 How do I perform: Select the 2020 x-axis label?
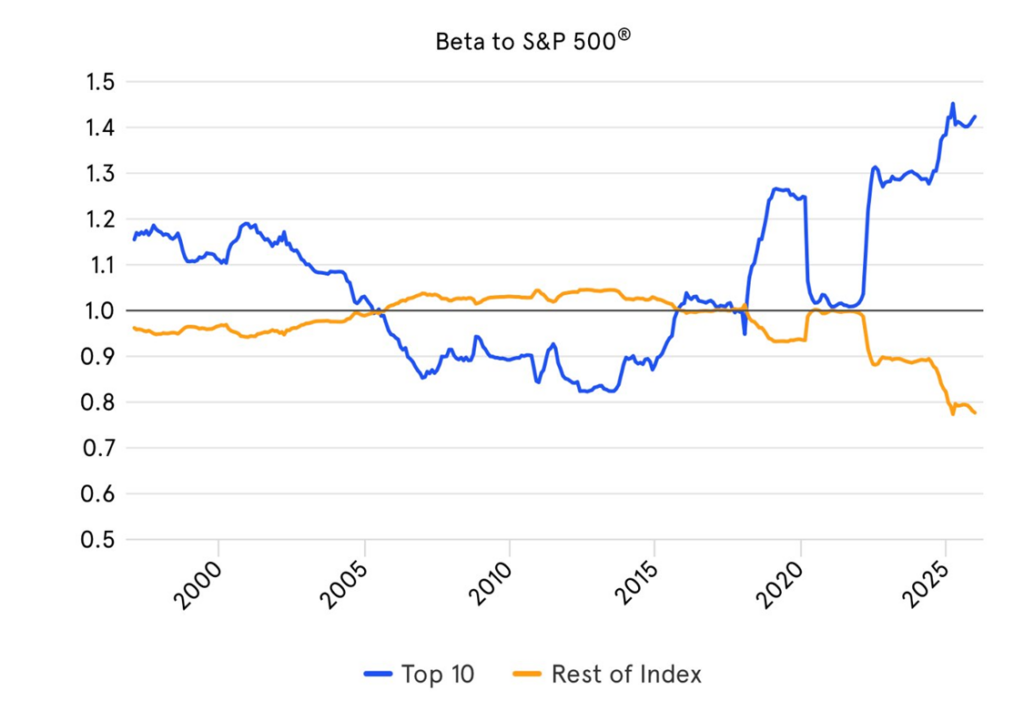pos(786,585)
